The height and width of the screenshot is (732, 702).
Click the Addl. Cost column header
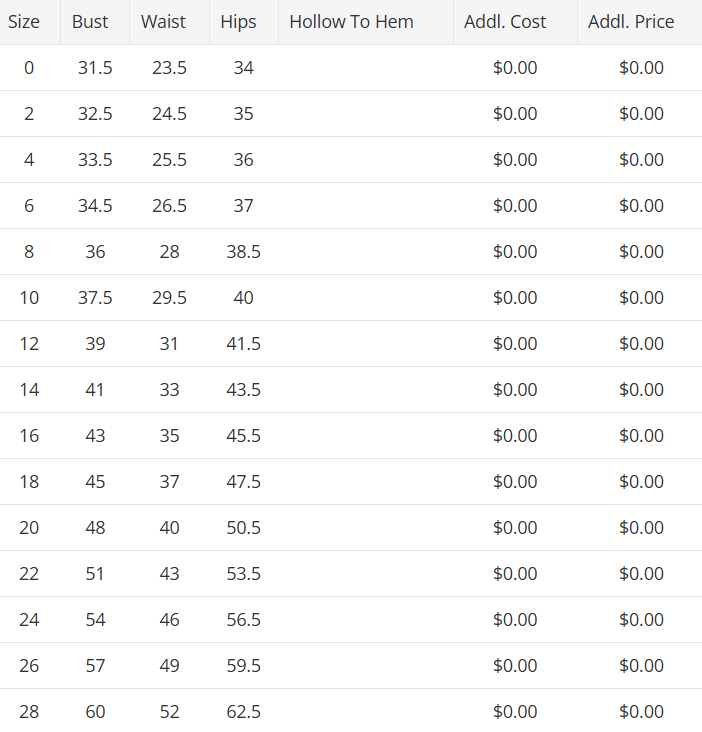coord(505,22)
